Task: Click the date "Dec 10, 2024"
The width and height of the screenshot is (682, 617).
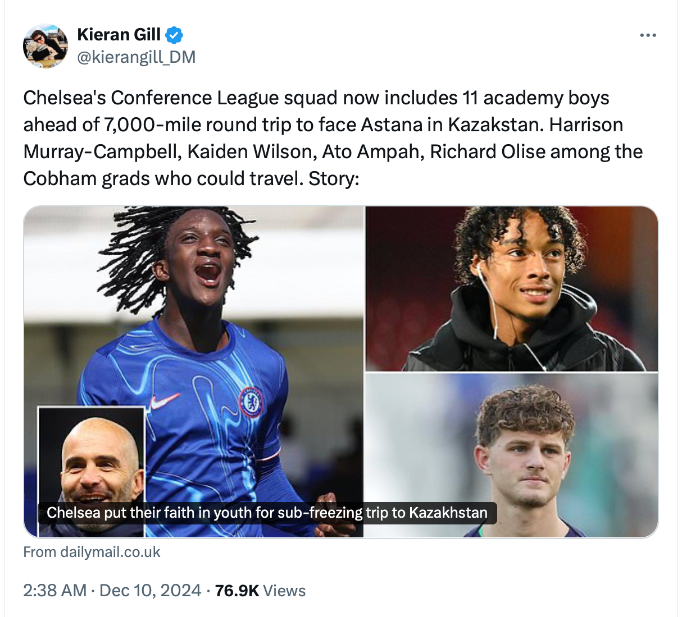Action: pyautogui.click(x=148, y=590)
